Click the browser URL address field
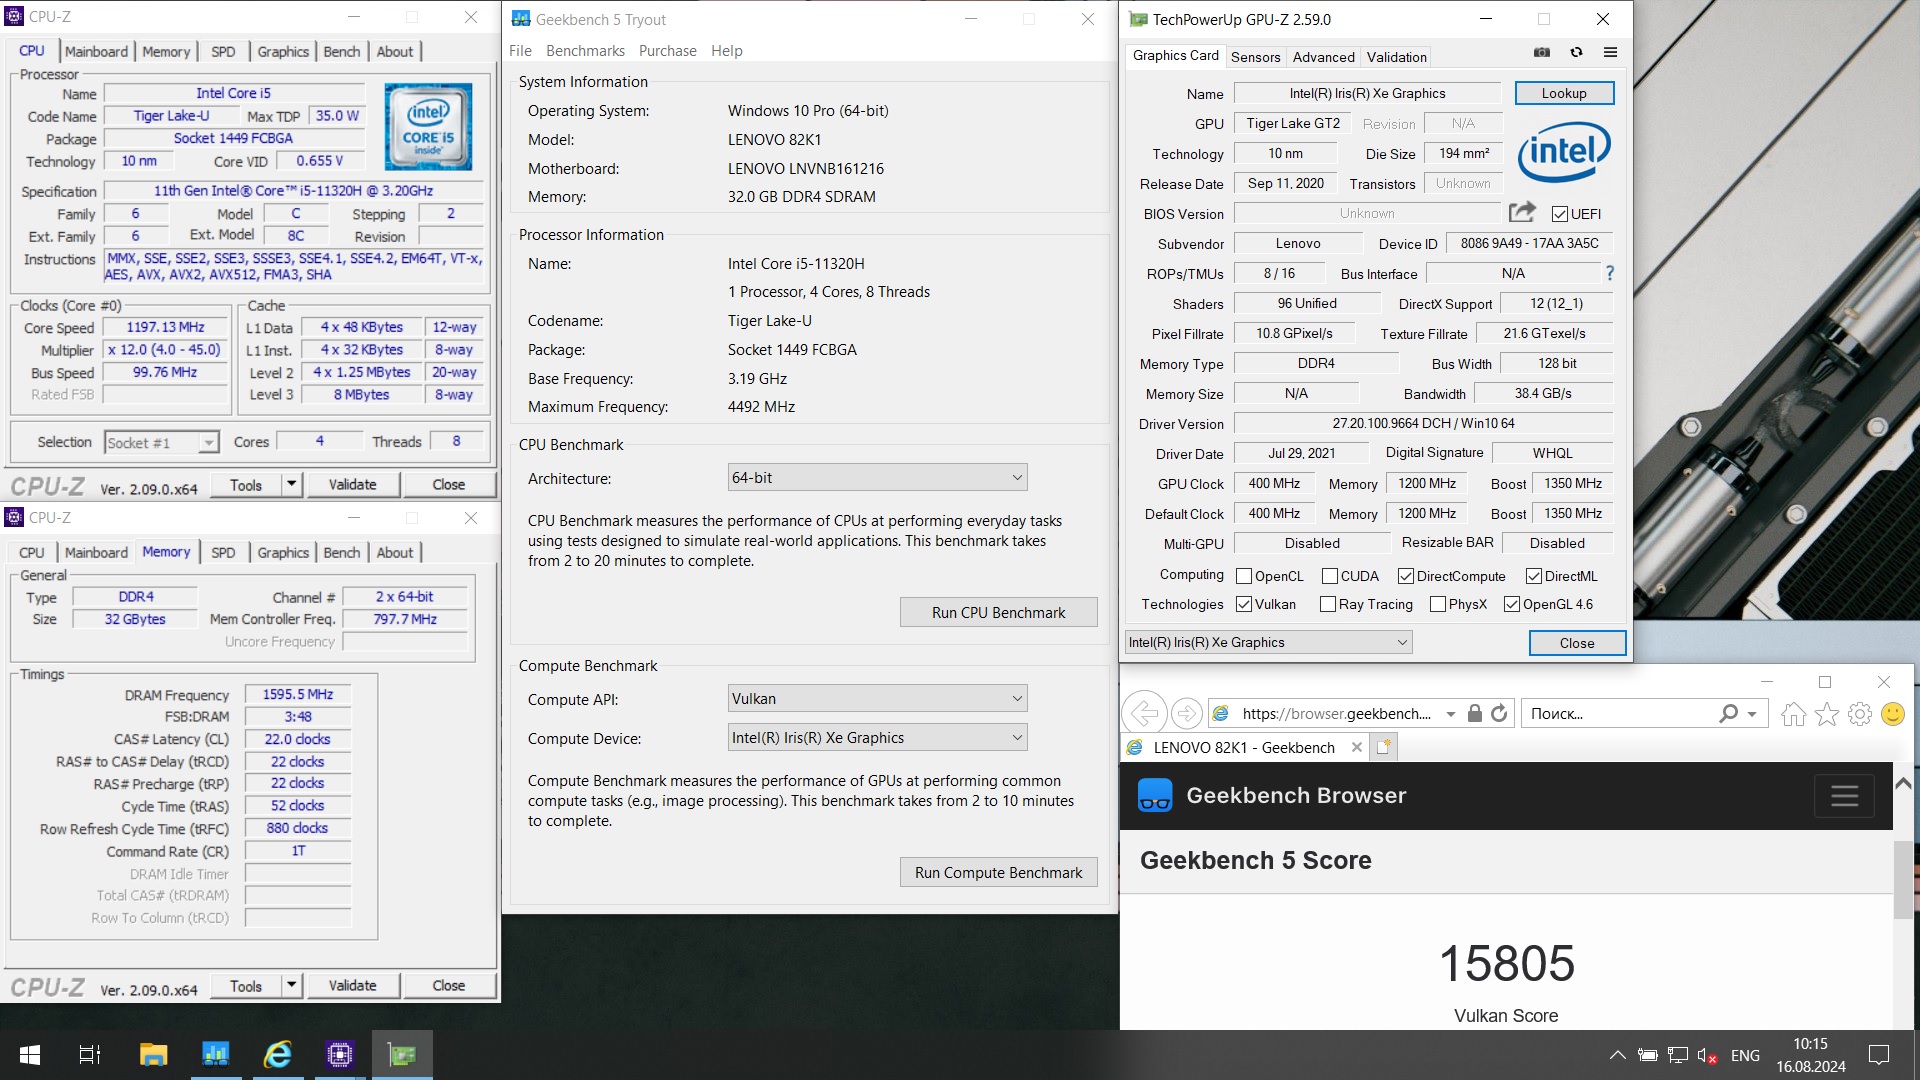The width and height of the screenshot is (1920, 1080). 1335,713
